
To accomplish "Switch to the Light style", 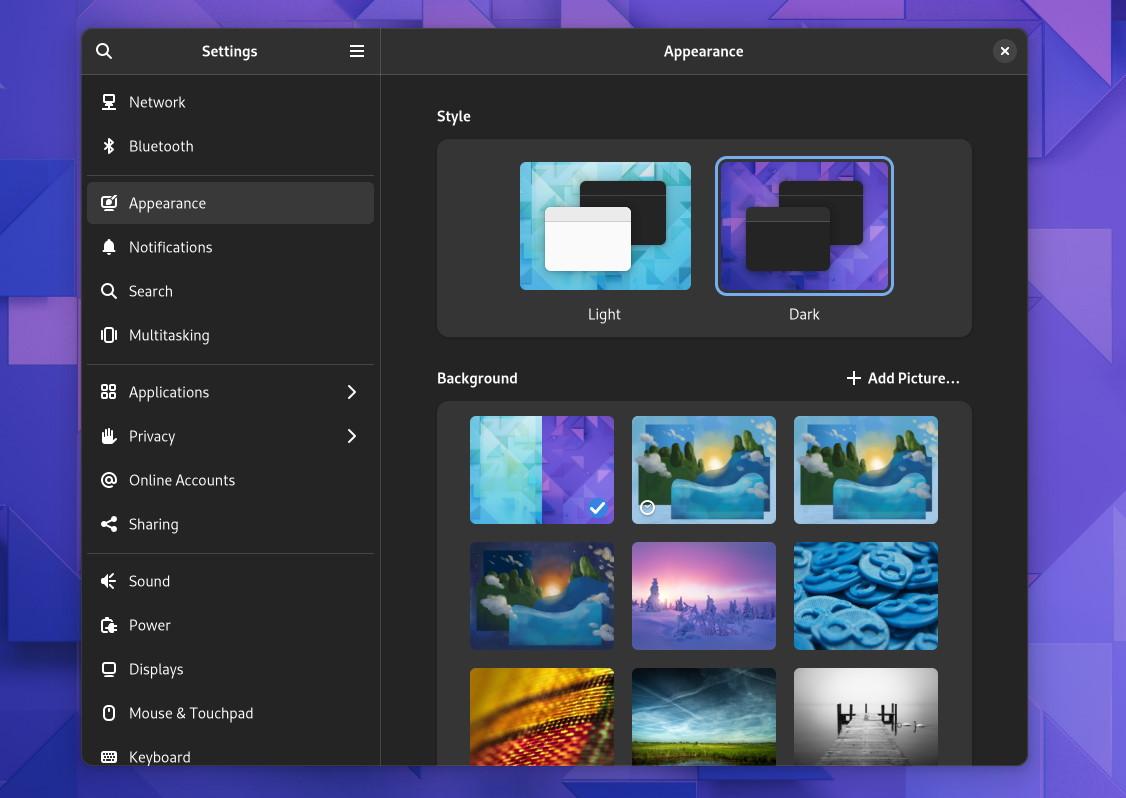I will click(x=604, y=225).
